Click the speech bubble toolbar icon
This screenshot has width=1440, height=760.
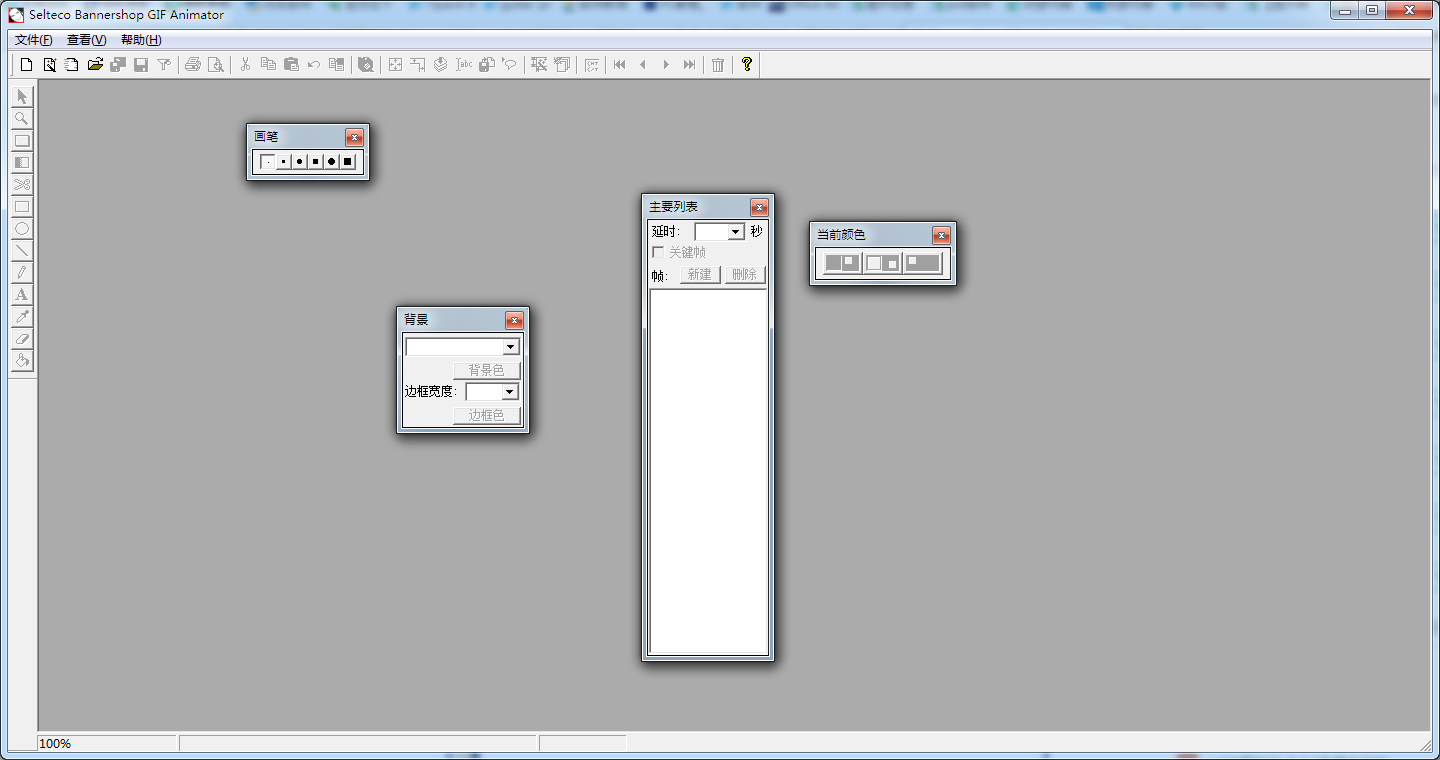click(510, 65)
